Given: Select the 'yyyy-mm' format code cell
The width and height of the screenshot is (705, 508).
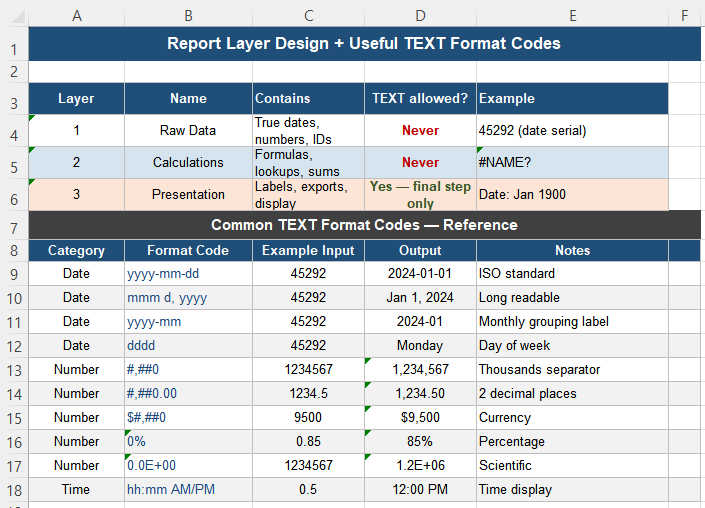Looking at the screenshot, I should (x=188, y=321).
